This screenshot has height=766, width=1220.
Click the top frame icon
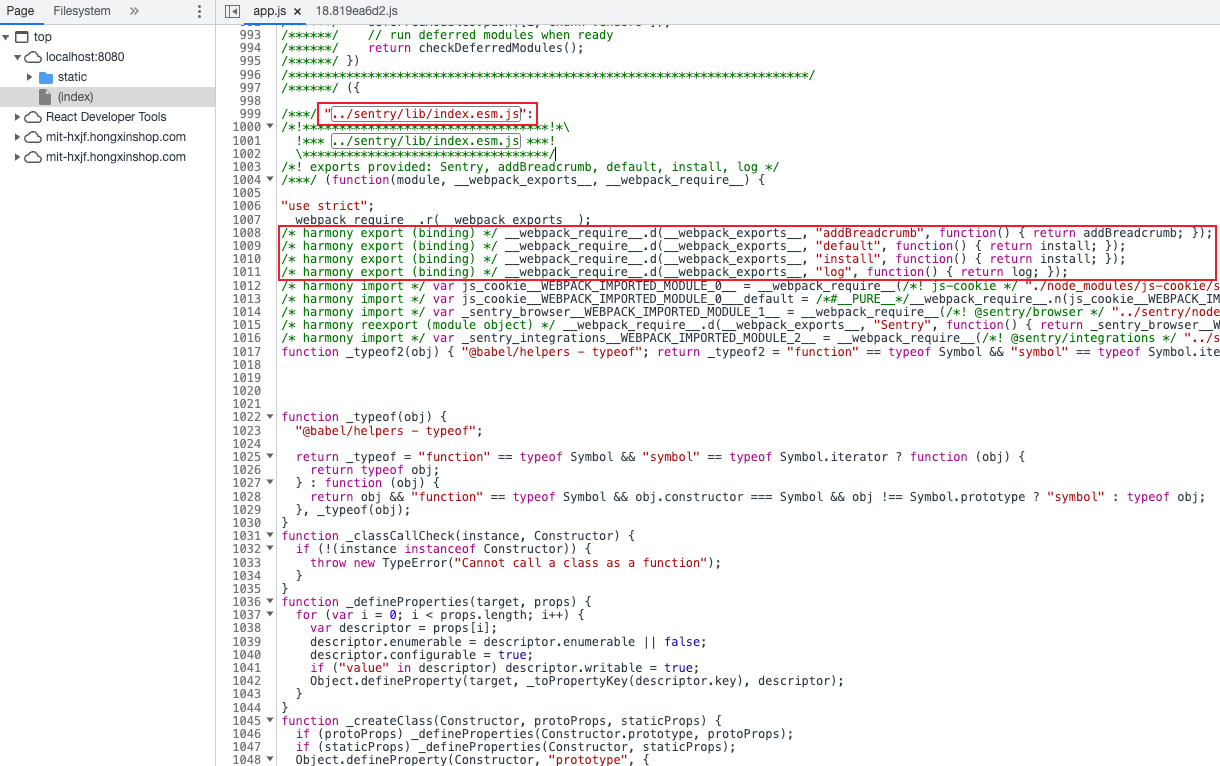(x=22, y=37)
